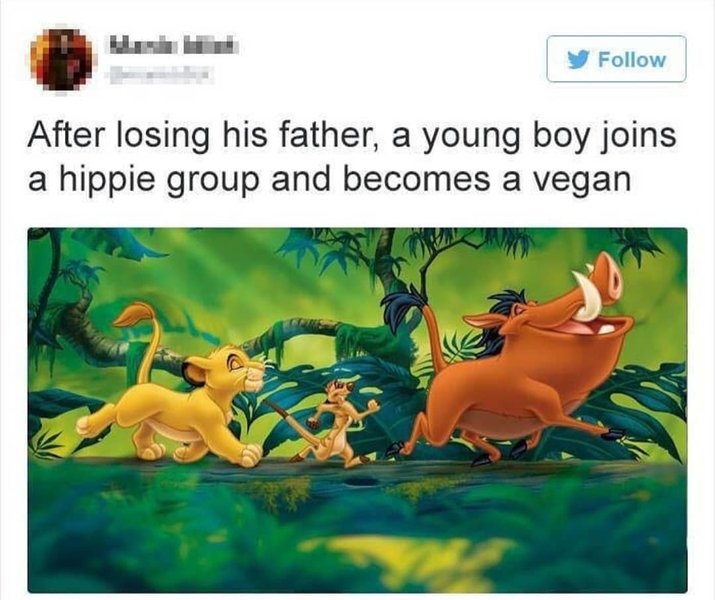Click the blurred username handle

click(160, 74)
